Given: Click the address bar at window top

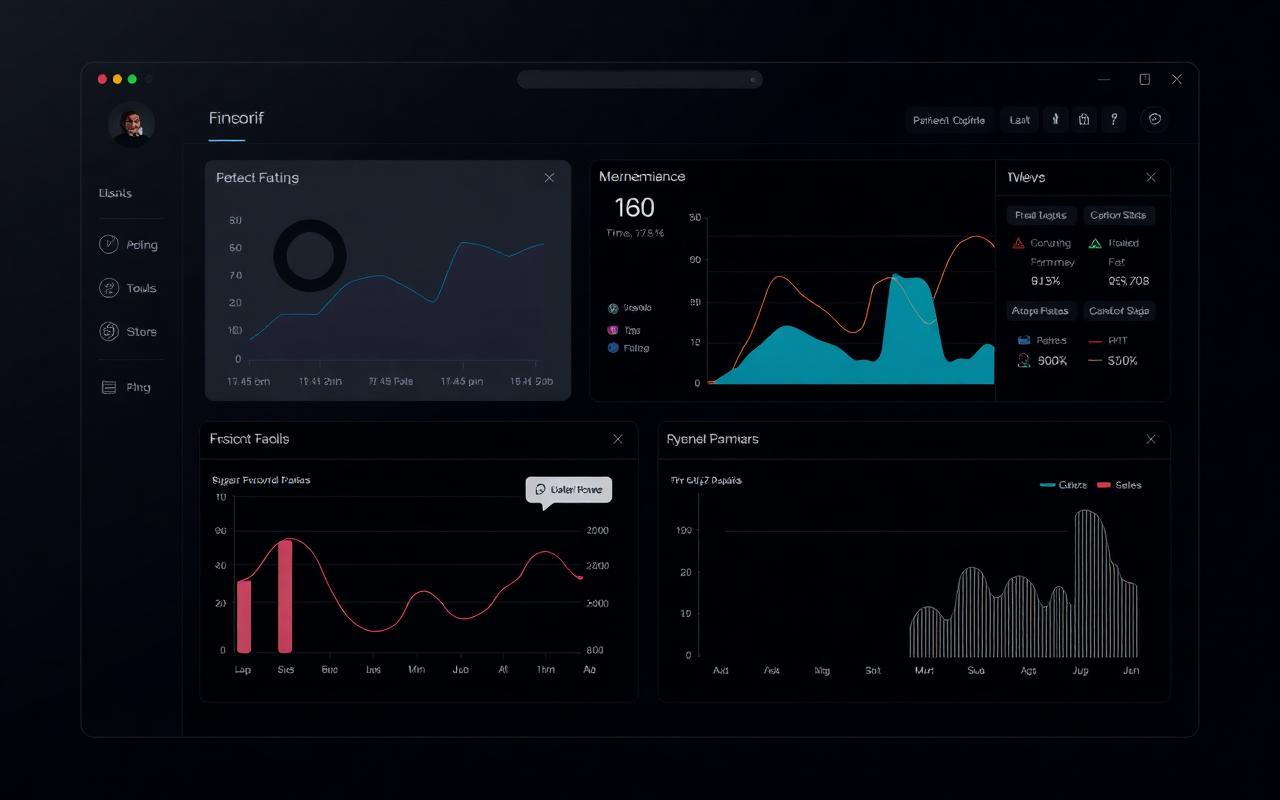Looking at the screenshot, I should point(639,79).
